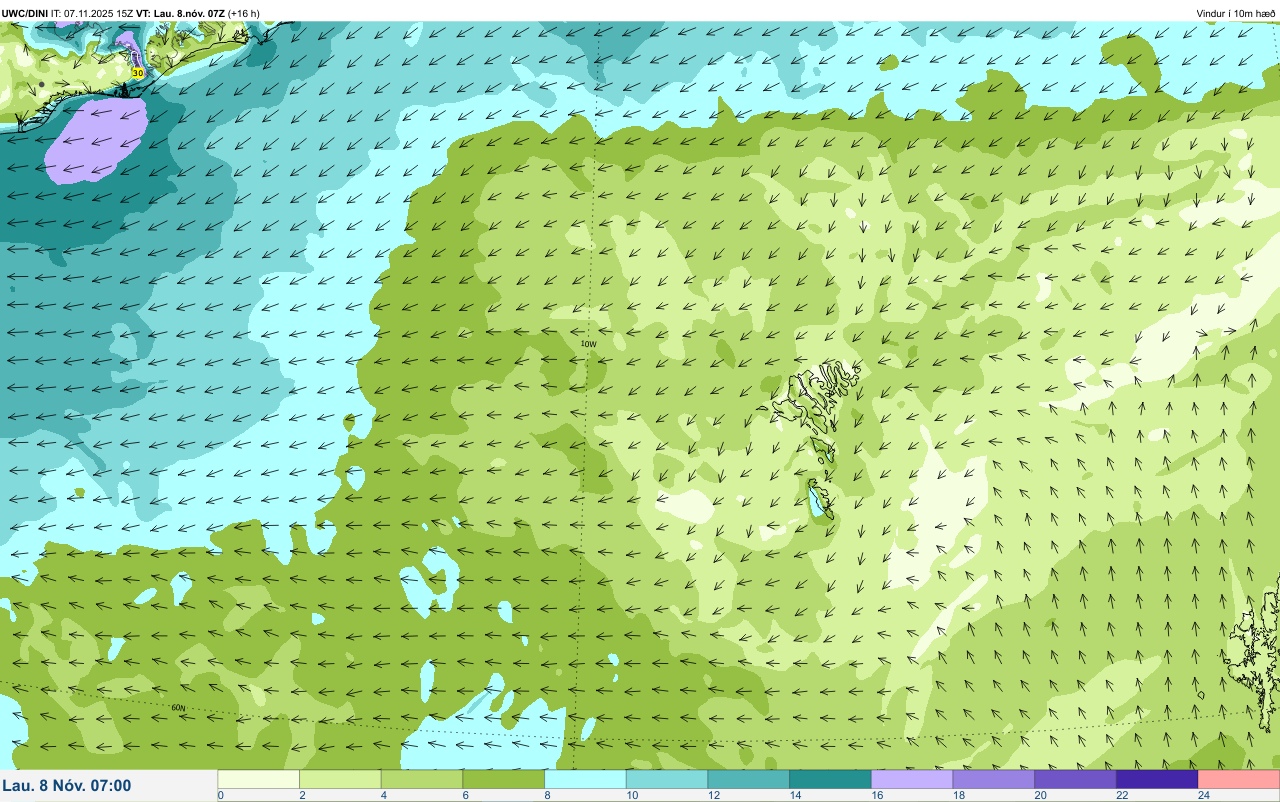The image size is (1280, 802).
Task: Click the '60N' latitude label
Action: pos(179,708)
